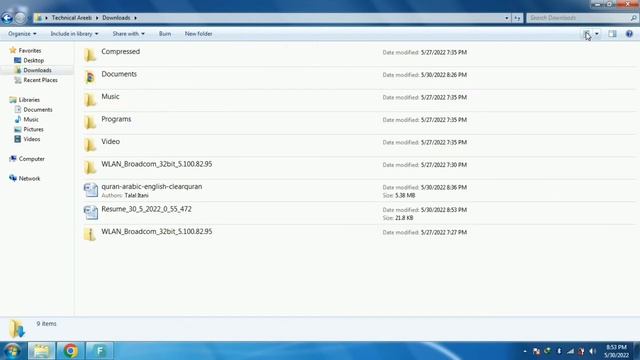Select the Documents folder icon in list
Image resolution: width=640 pixels, height=360 pixels.
click(90, 77)
